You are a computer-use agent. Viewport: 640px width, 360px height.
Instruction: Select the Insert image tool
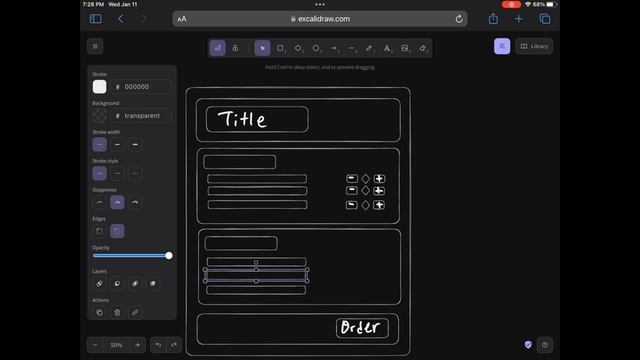click(x=404, y=48)
